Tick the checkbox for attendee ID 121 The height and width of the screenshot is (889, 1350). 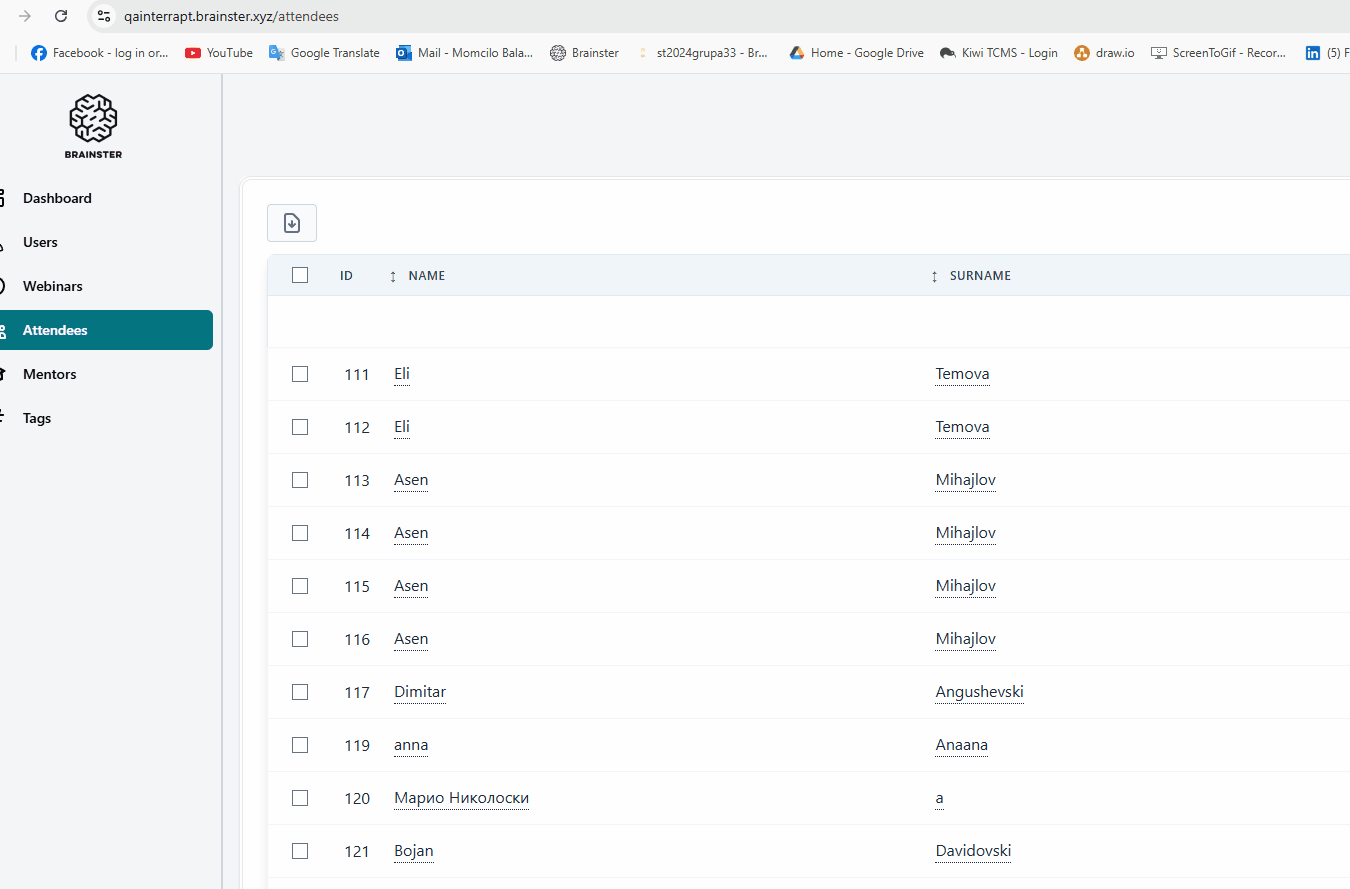300,851
